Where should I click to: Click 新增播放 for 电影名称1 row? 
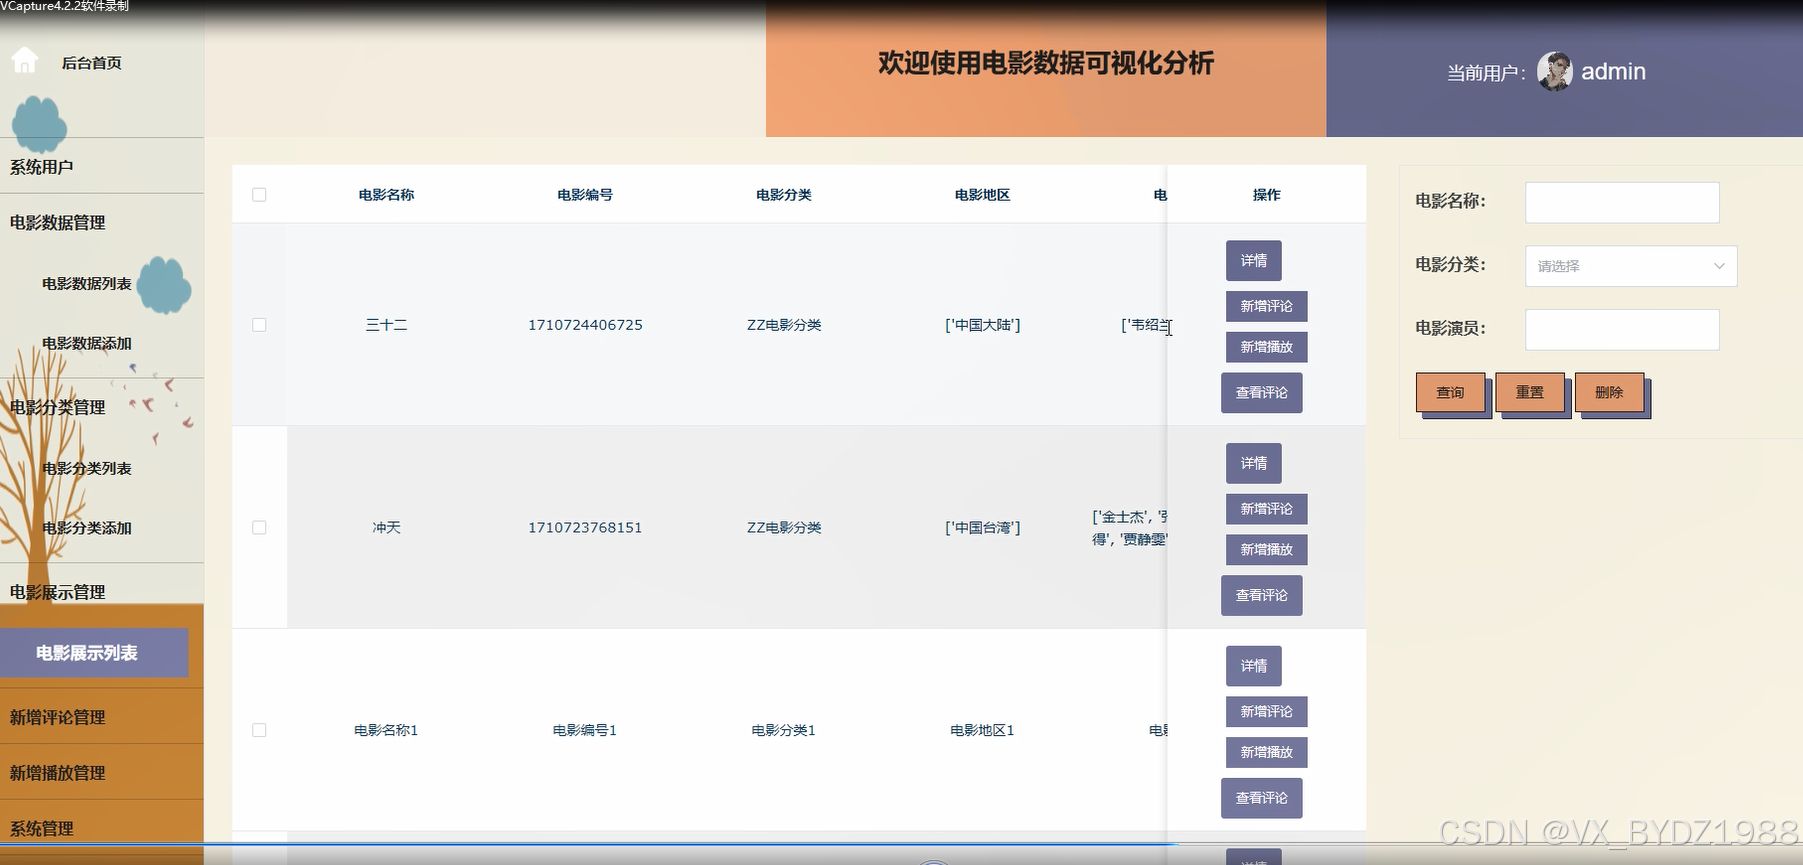click(1266, 752)
